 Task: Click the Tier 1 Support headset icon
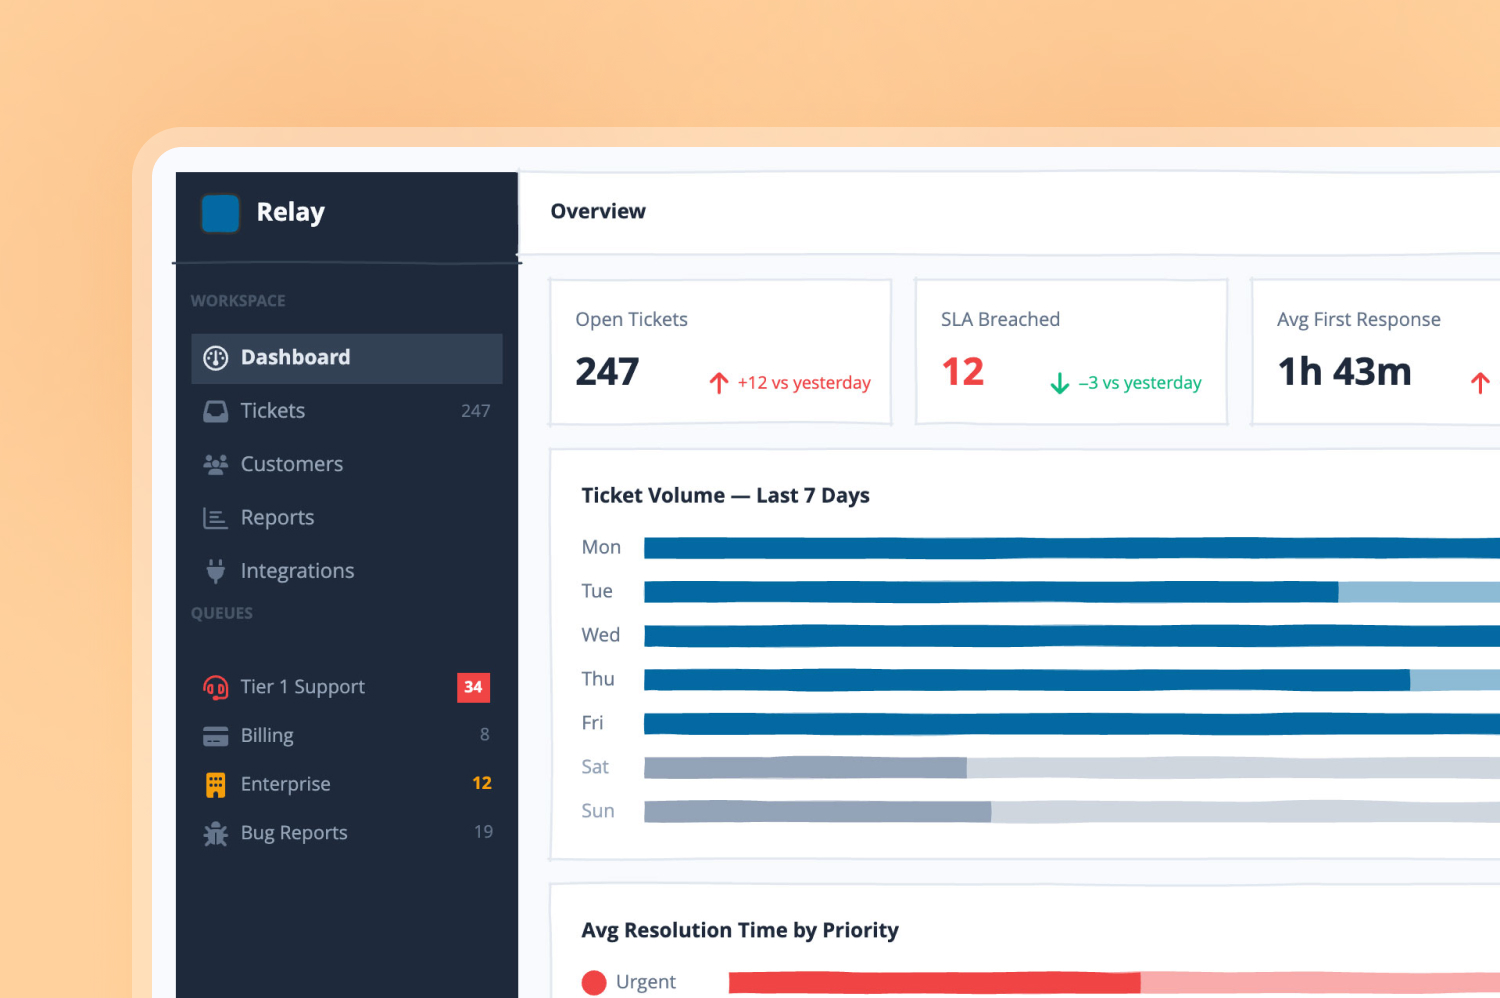(216, 687)
